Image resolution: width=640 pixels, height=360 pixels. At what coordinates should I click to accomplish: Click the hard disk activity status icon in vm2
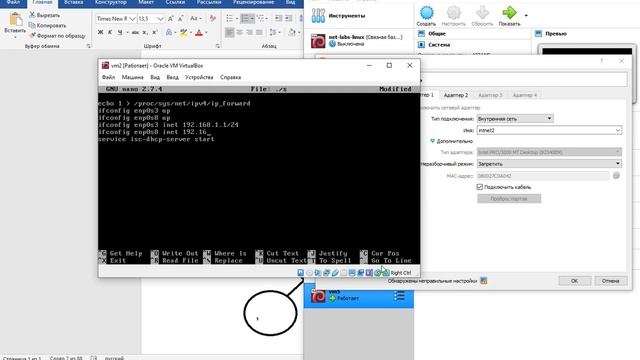tap(300, 273)
